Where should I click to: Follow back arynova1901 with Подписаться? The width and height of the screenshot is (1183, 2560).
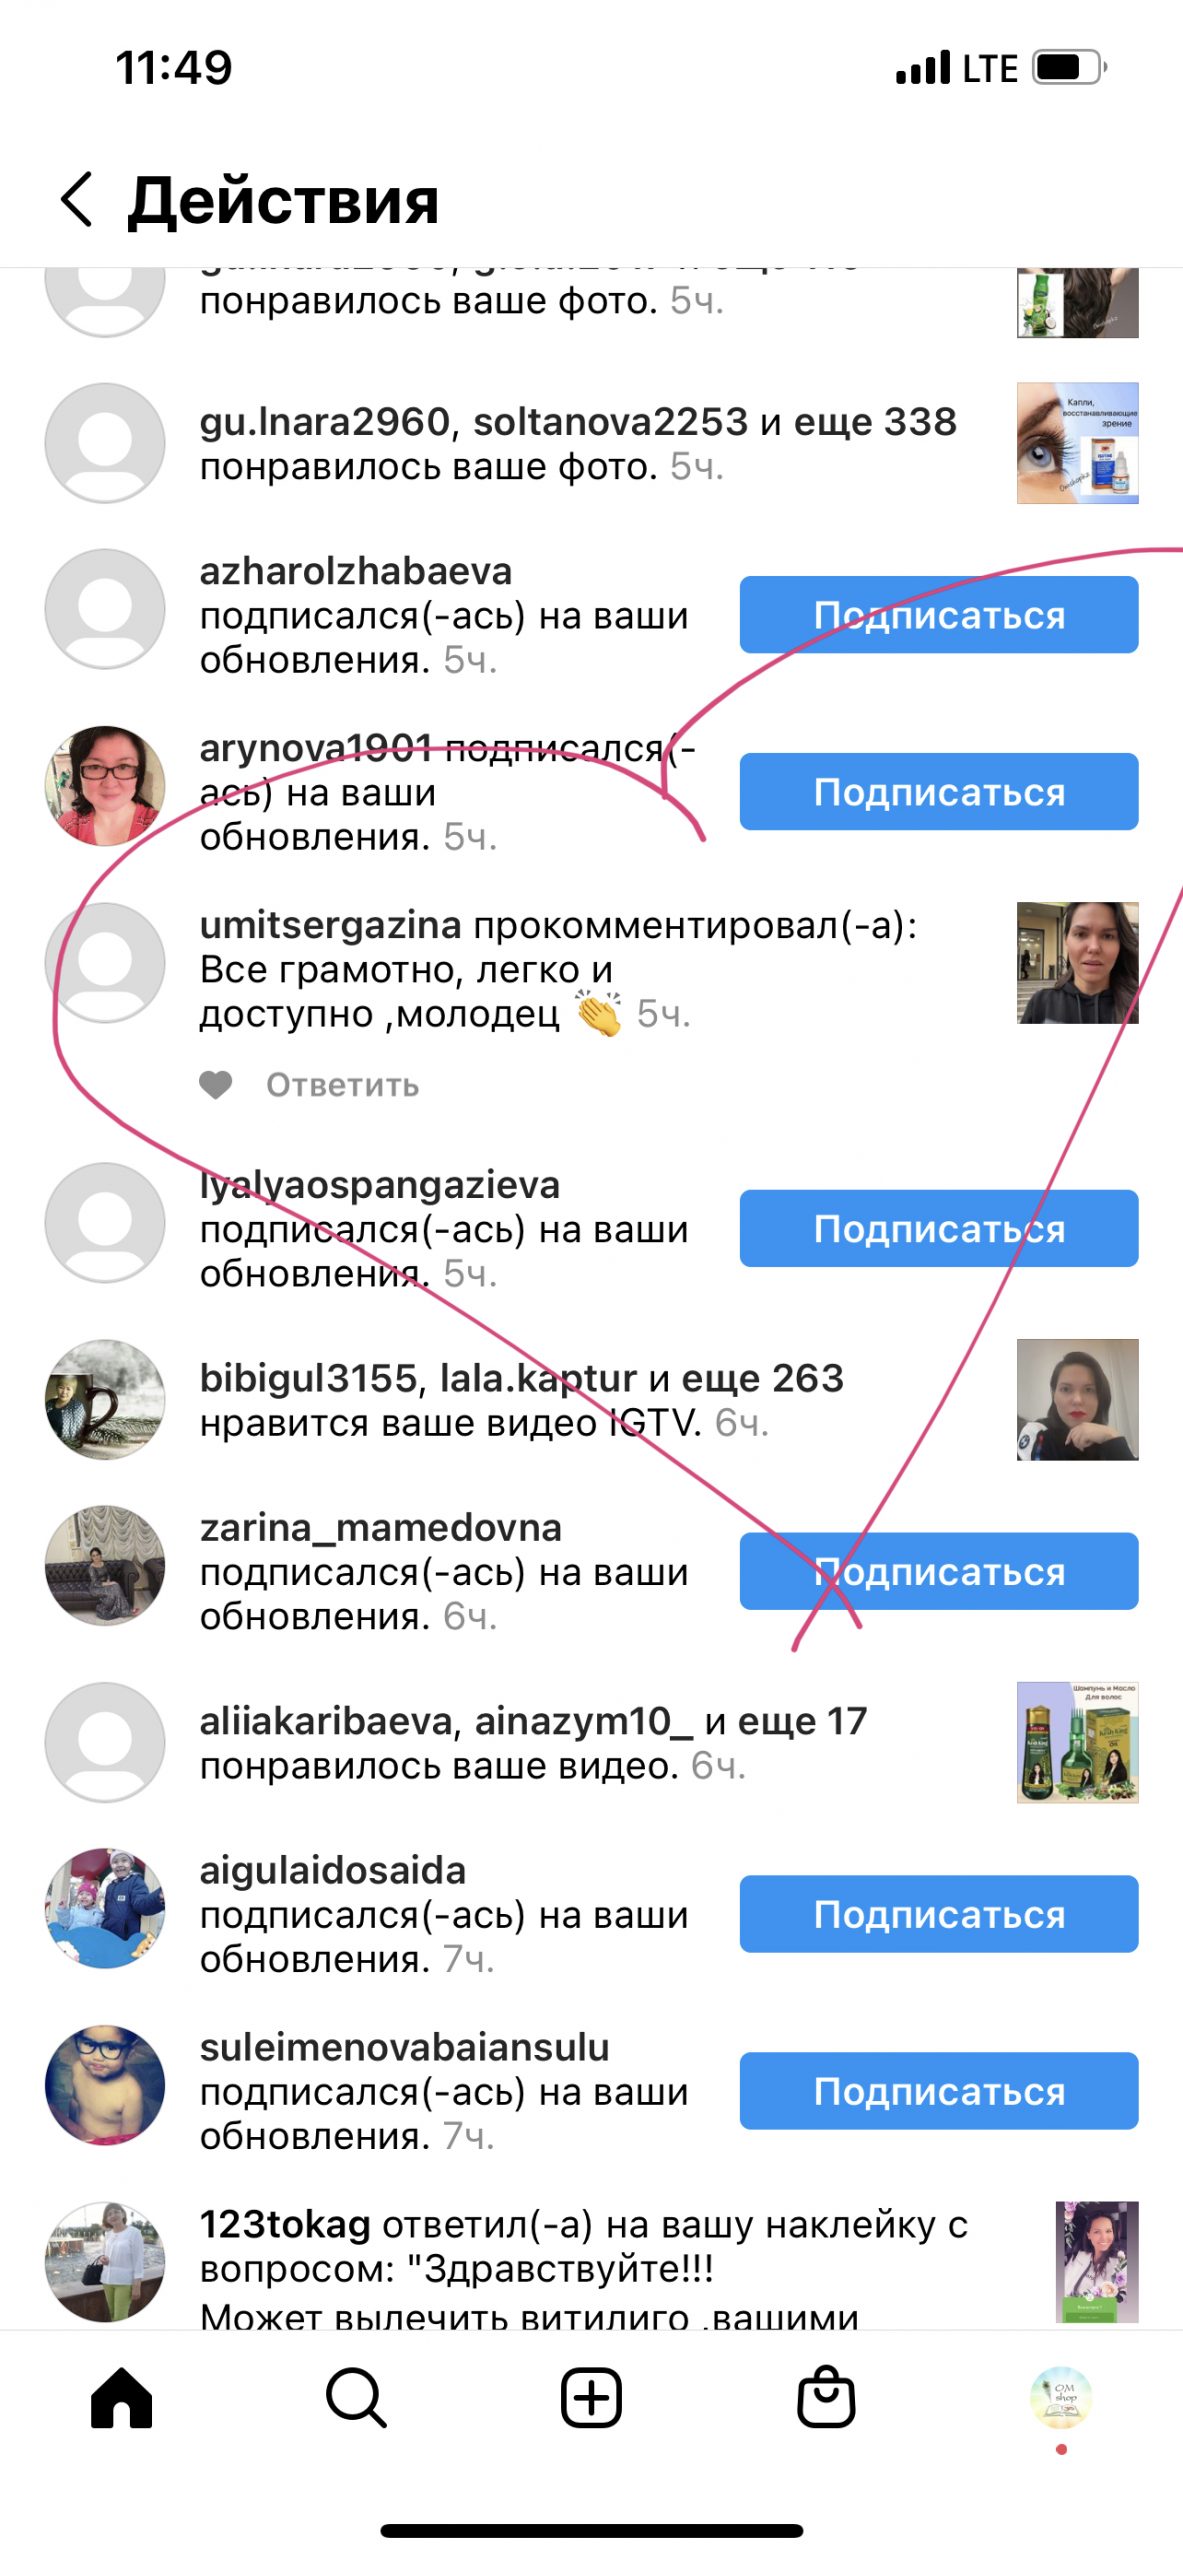[x=939, y=792]
